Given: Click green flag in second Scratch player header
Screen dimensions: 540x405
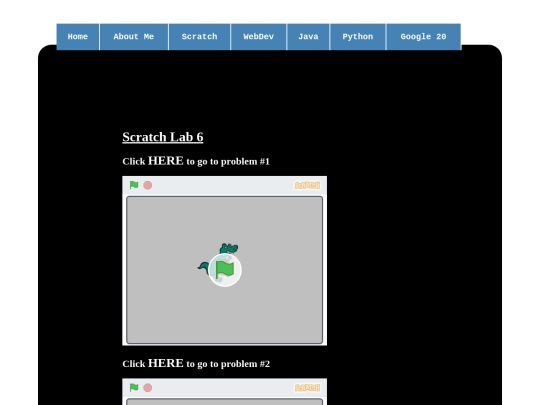Looking at the screenshot, I should point(134,388).
